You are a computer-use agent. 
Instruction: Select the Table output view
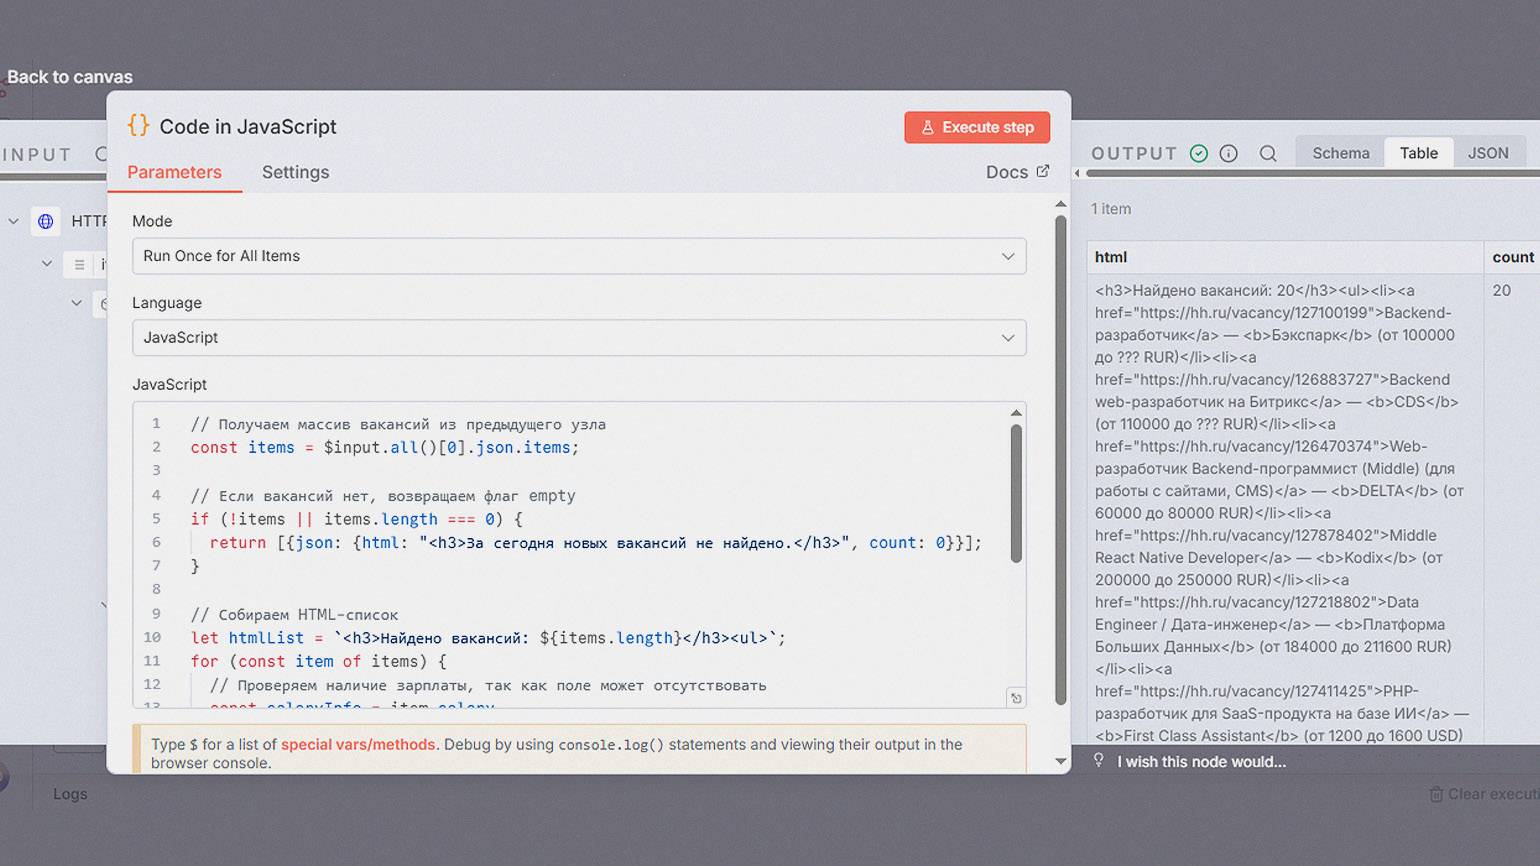pyautogui.click(x=1418, y=153)
